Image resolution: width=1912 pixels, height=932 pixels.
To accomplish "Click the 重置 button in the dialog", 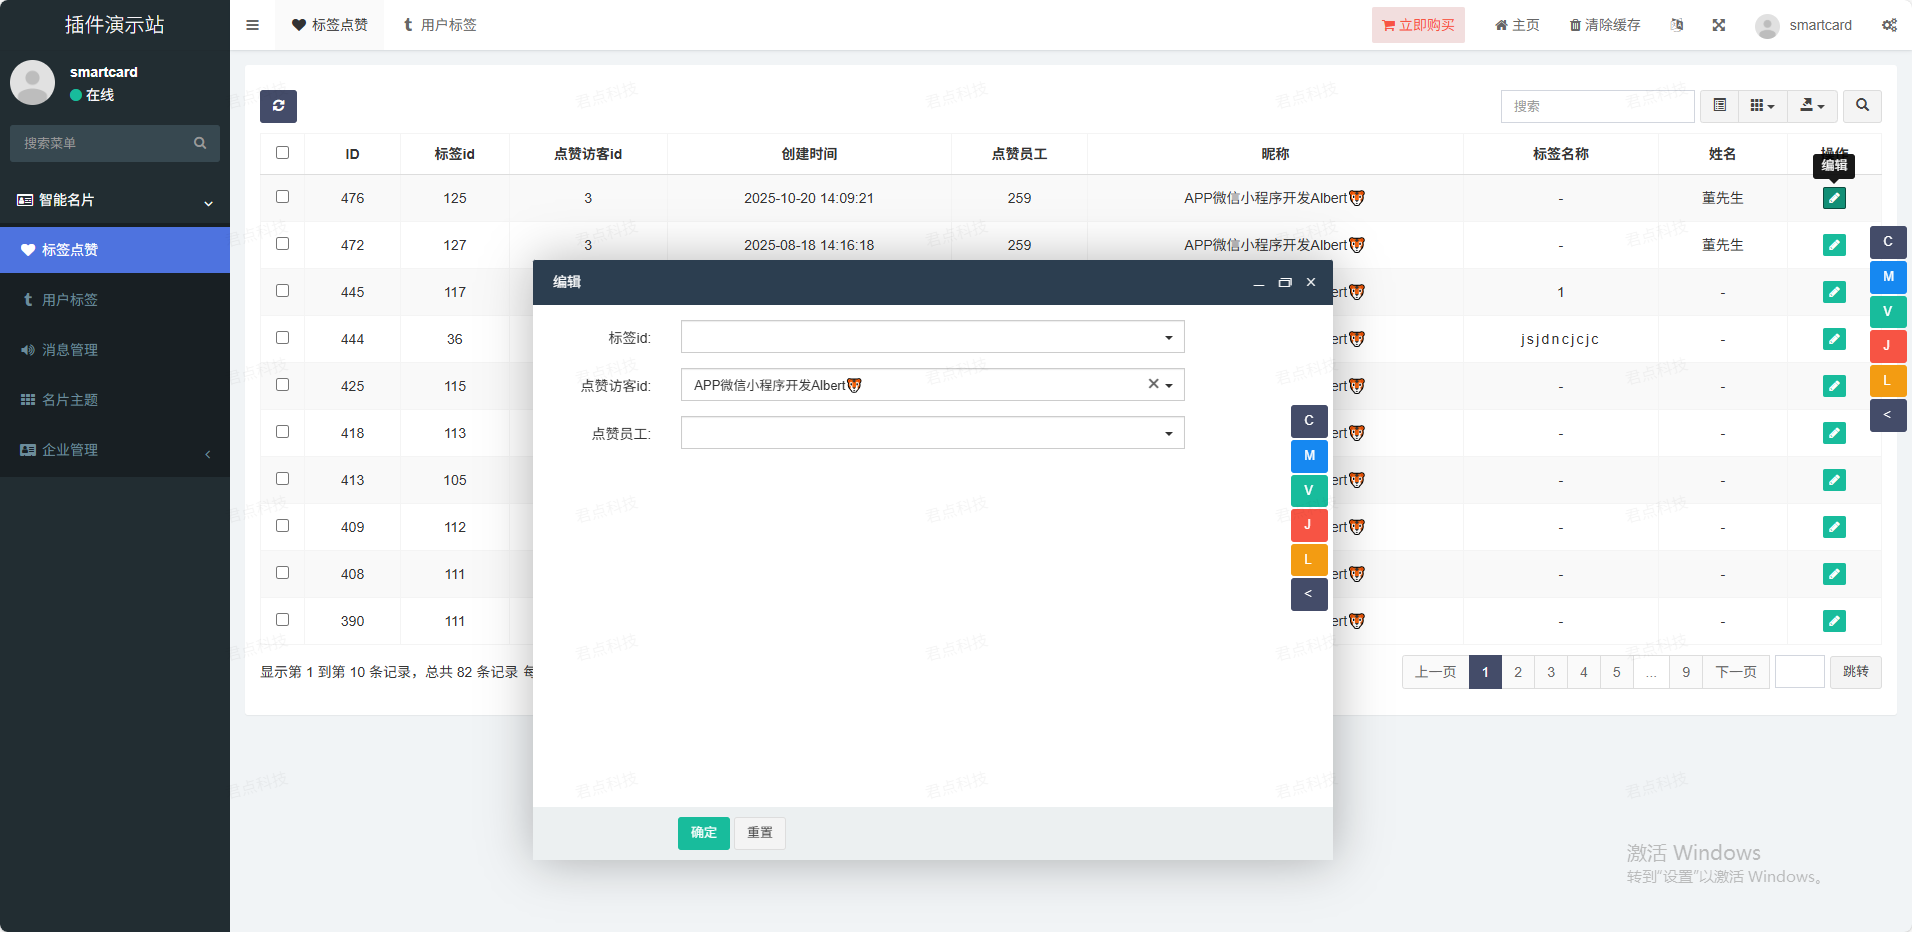I will point(759,833).
